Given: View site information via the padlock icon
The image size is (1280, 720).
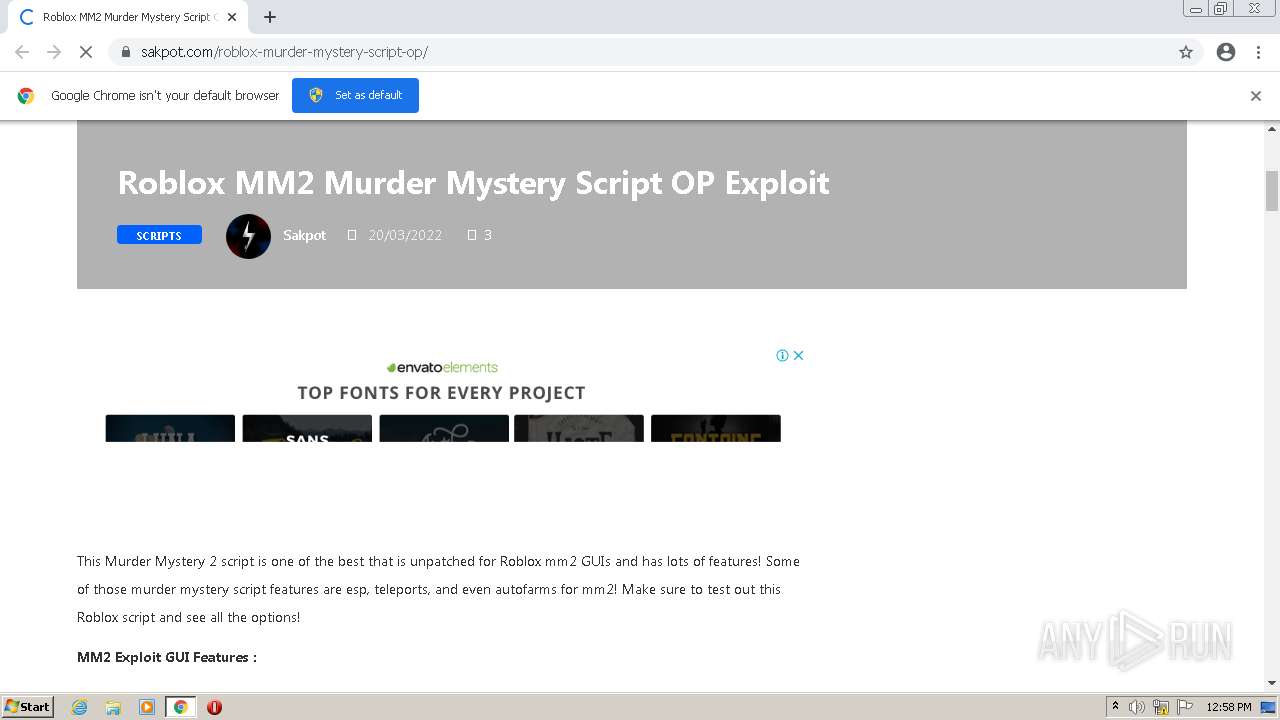Looking at the screenshot, I should 126,52.
